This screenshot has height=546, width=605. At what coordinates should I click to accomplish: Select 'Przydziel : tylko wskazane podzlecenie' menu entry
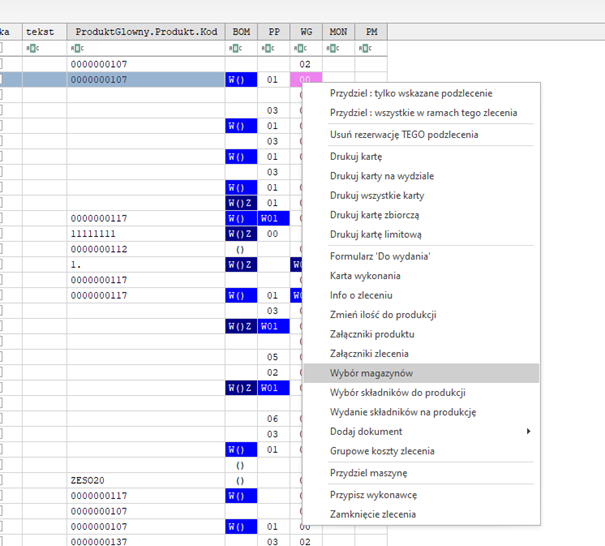[x=421, y=93]
